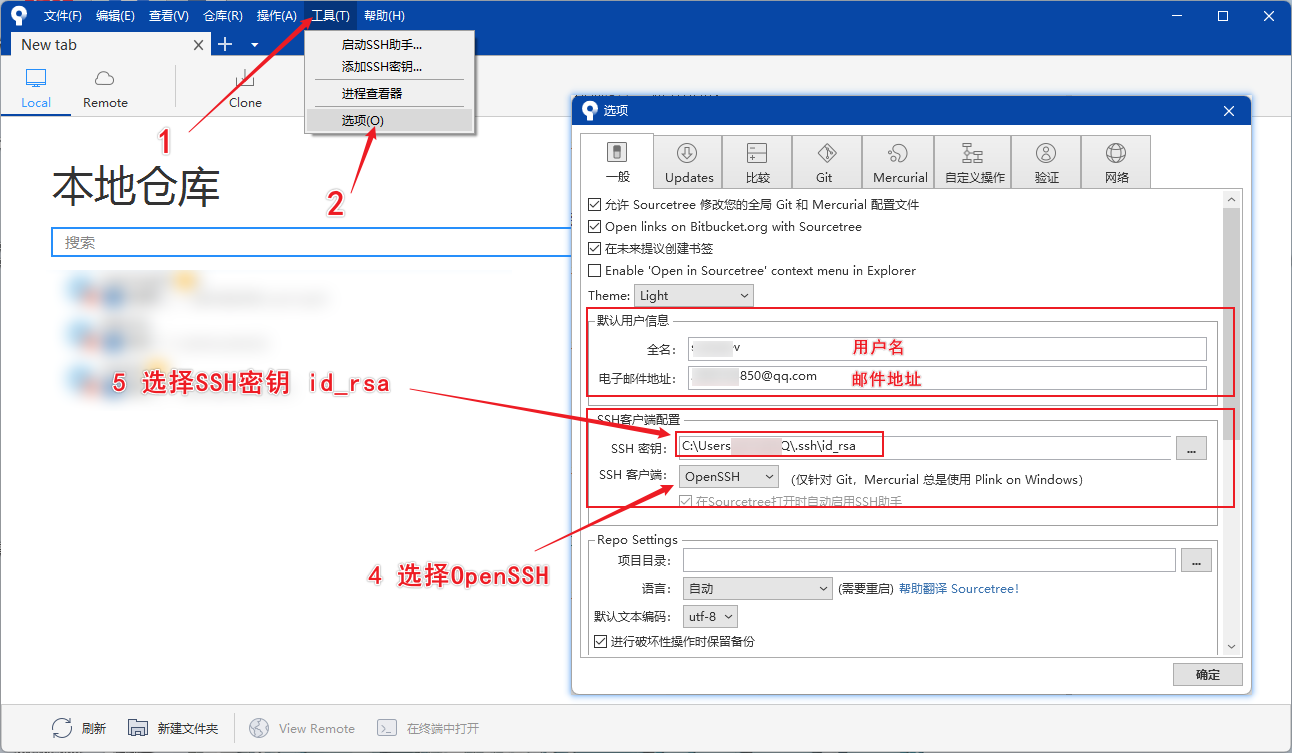
Task: Click the View Remote globe icon
Action: click(x=260, y=728)
